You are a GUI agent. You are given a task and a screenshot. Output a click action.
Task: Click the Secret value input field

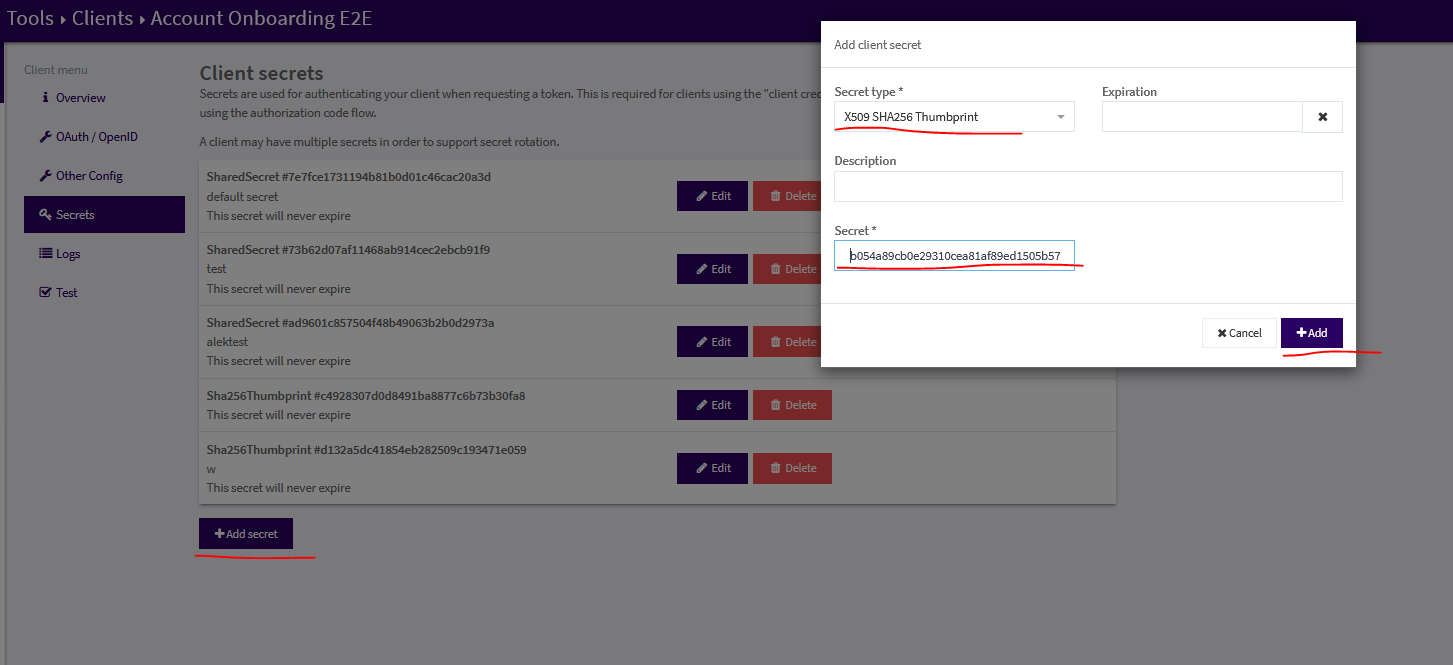(954, 256)
